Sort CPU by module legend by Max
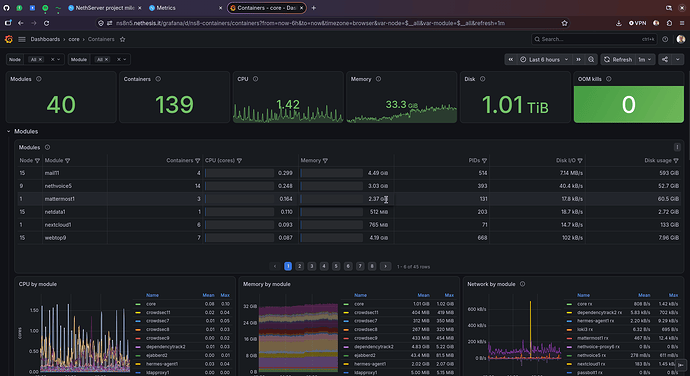 click(225, 295)
